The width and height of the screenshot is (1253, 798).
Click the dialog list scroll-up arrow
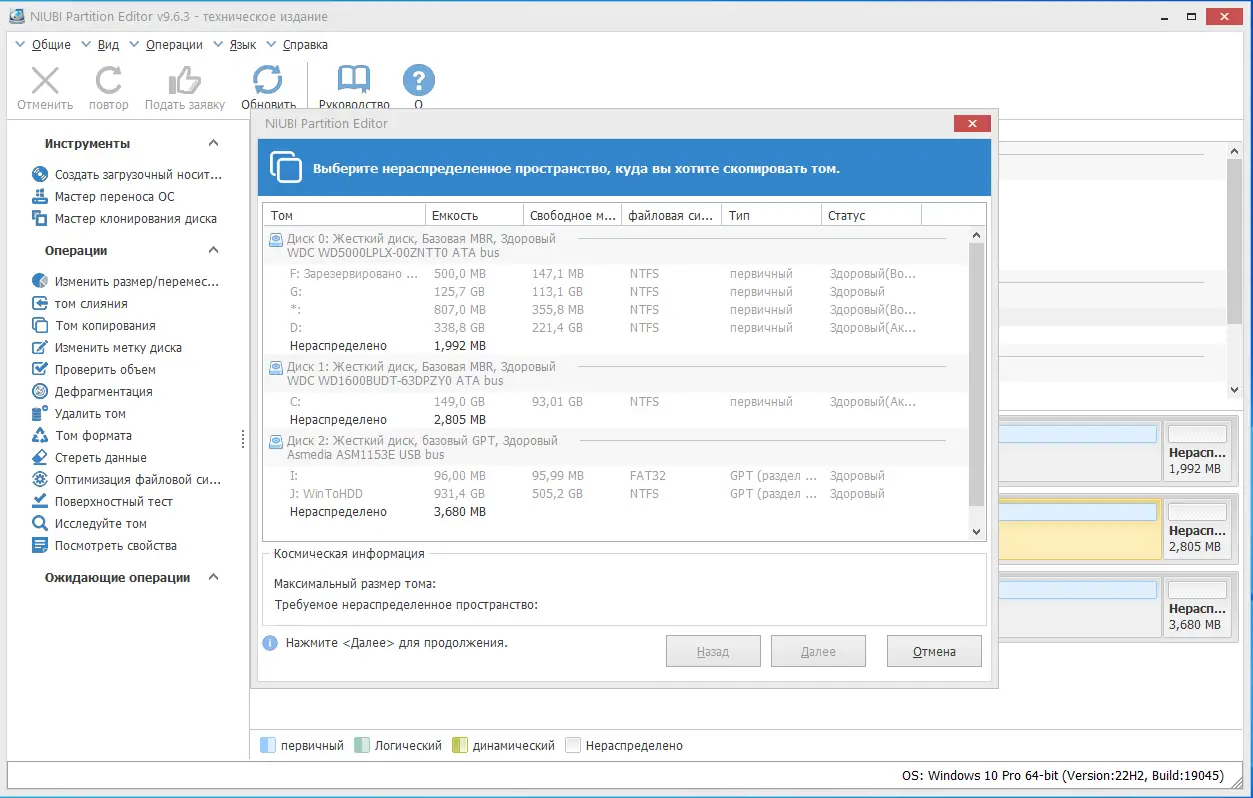click(x=977, y=234)
